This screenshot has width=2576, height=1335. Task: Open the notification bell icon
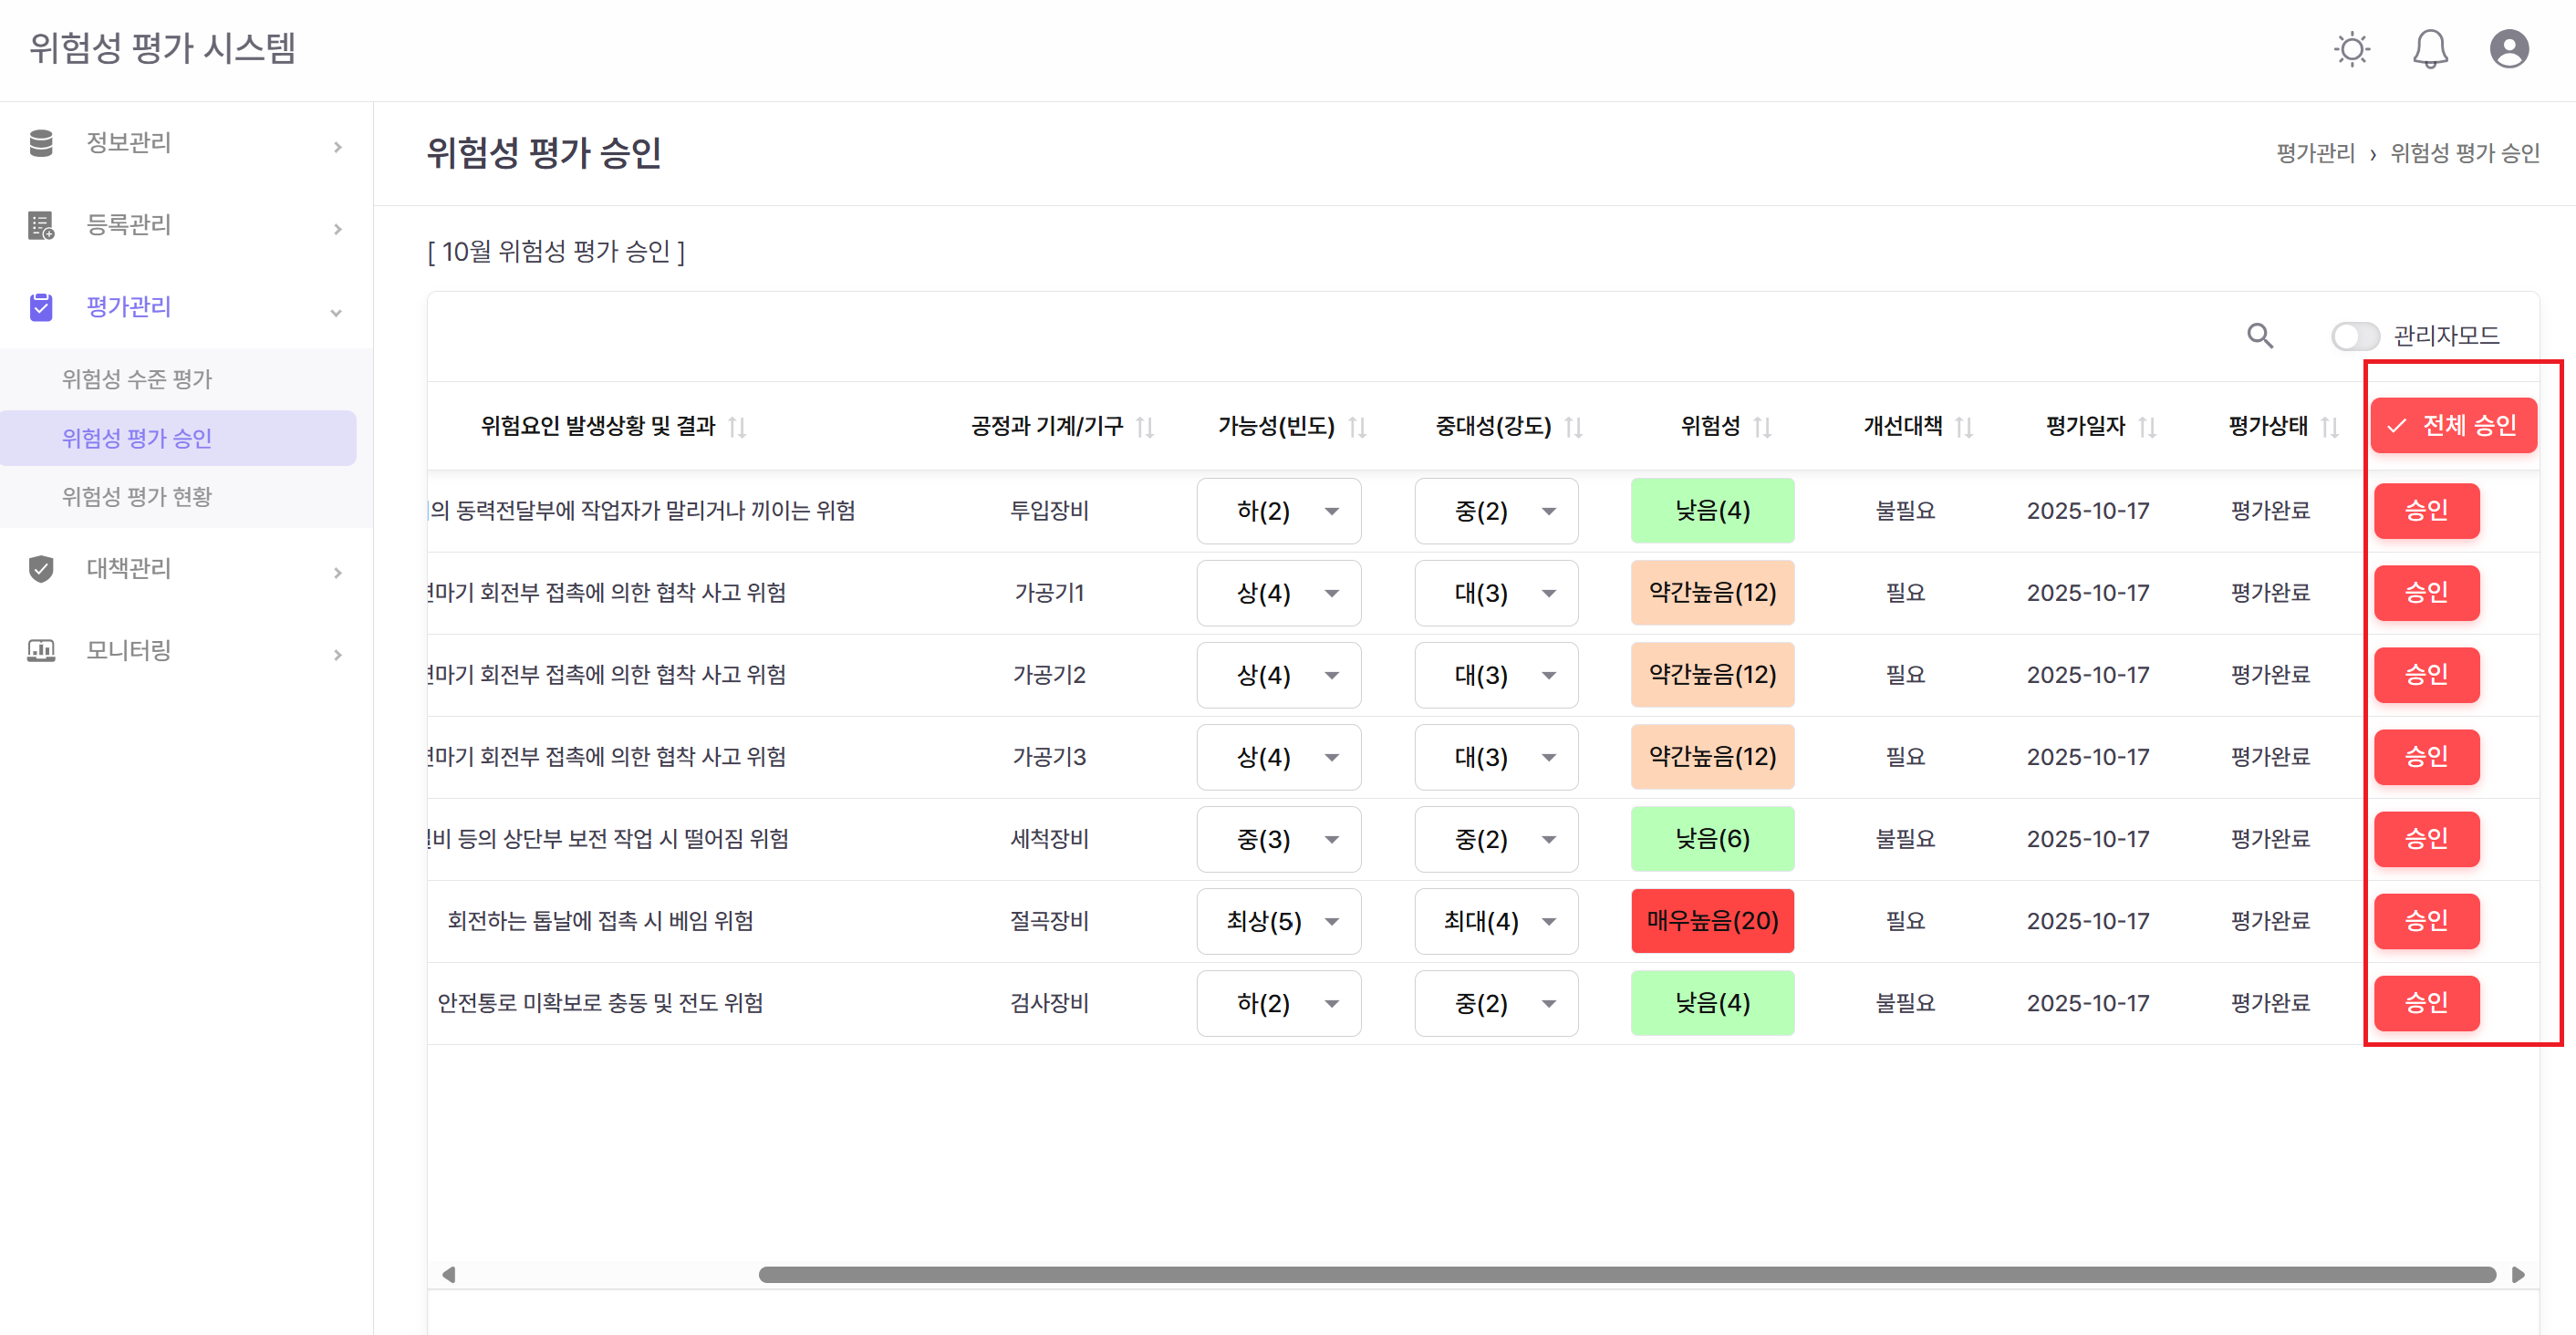click(x=2431, y=48)
